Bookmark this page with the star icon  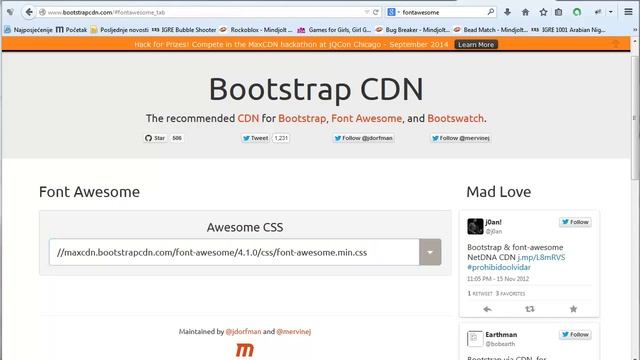pos(543,12)
